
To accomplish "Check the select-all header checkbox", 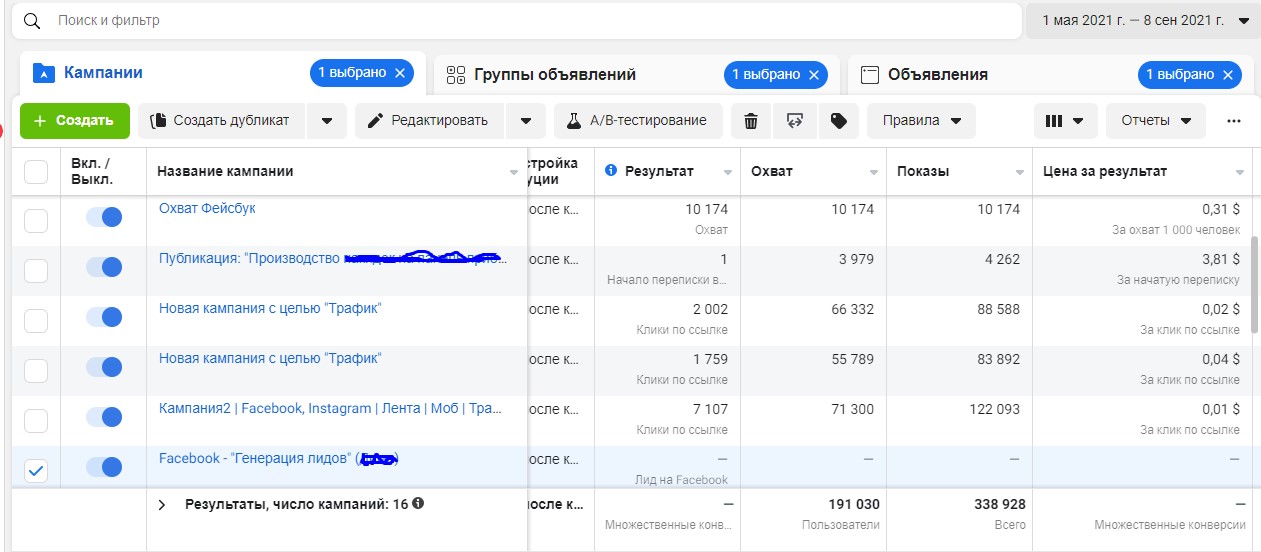I will (x=36, y=172).
